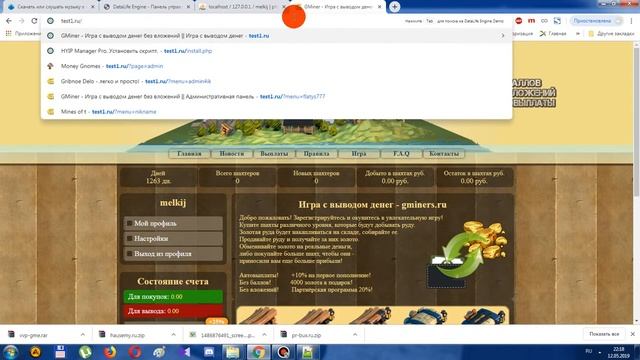Image resolution: width=640 pixels, height=360 pixels.
Task: Open hausemy.ru.zip downloaded file
Action: (127, 335)
